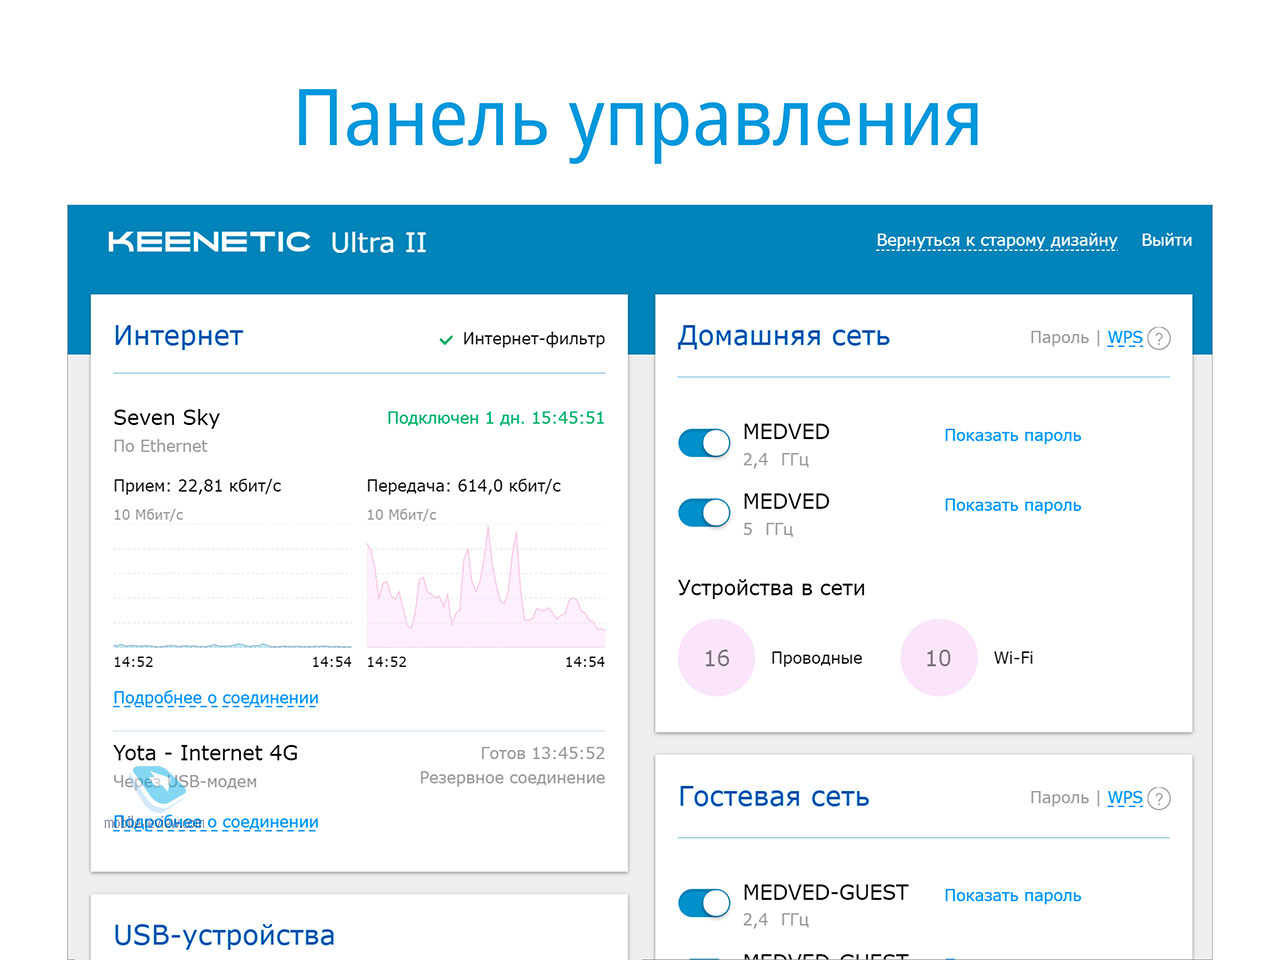The image size is (1280, 960).
Task: Show password for MEDVED-GUEST network
Action: (x=1012, y=895)
